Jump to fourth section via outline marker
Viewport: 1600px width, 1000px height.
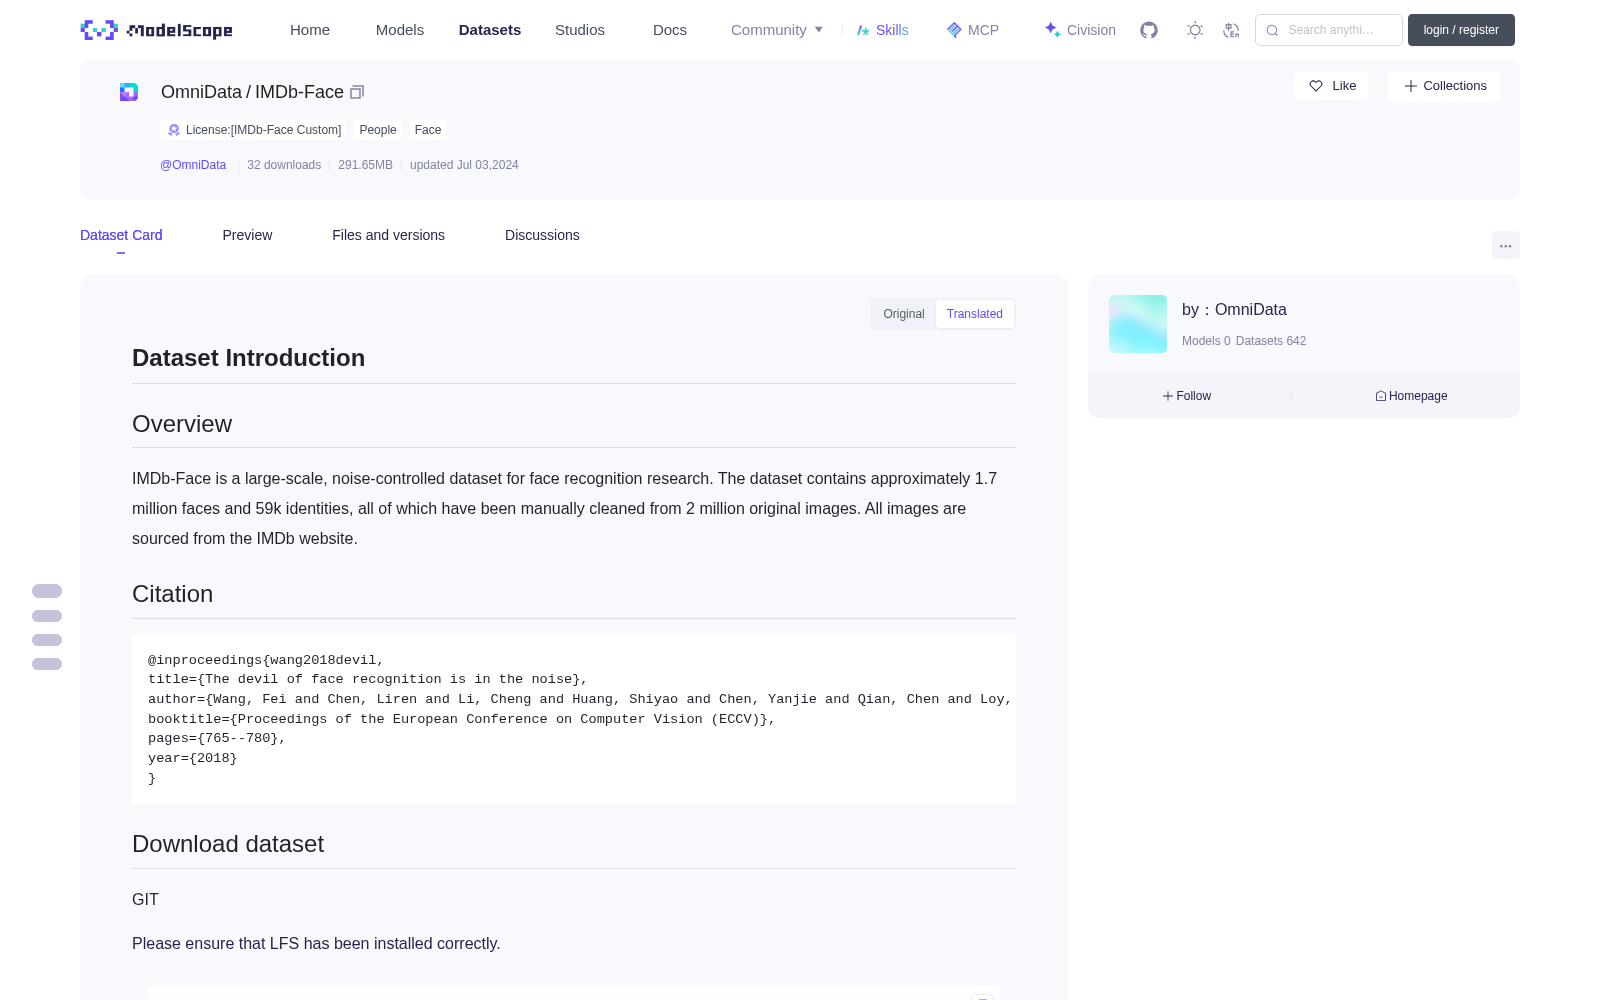(47, 664)
